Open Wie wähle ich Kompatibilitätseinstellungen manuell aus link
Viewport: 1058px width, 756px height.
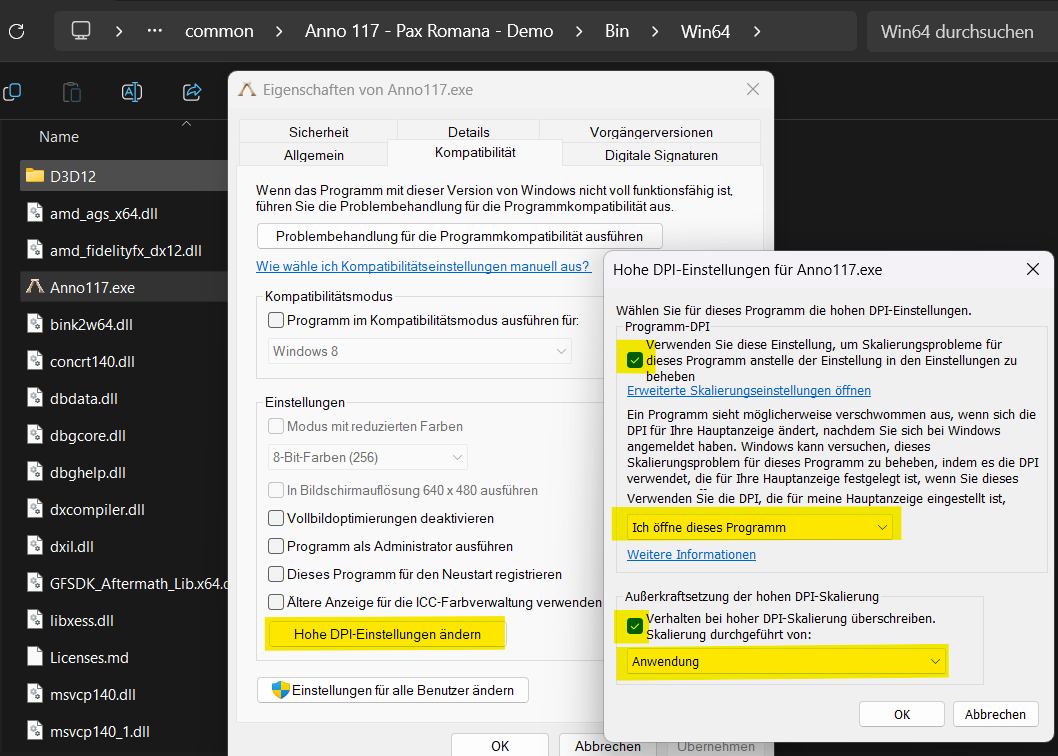[424, 266]
